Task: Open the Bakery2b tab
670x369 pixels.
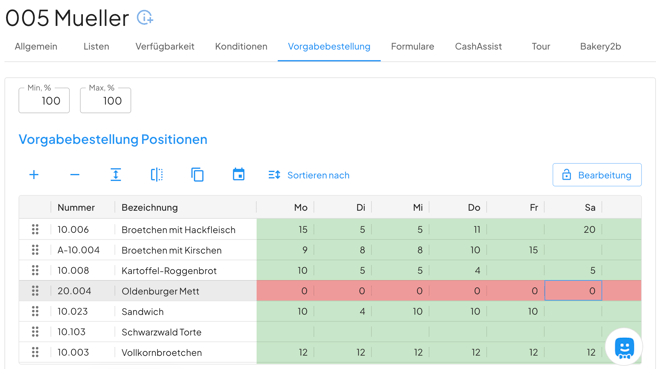Action: tap(600, 47)
